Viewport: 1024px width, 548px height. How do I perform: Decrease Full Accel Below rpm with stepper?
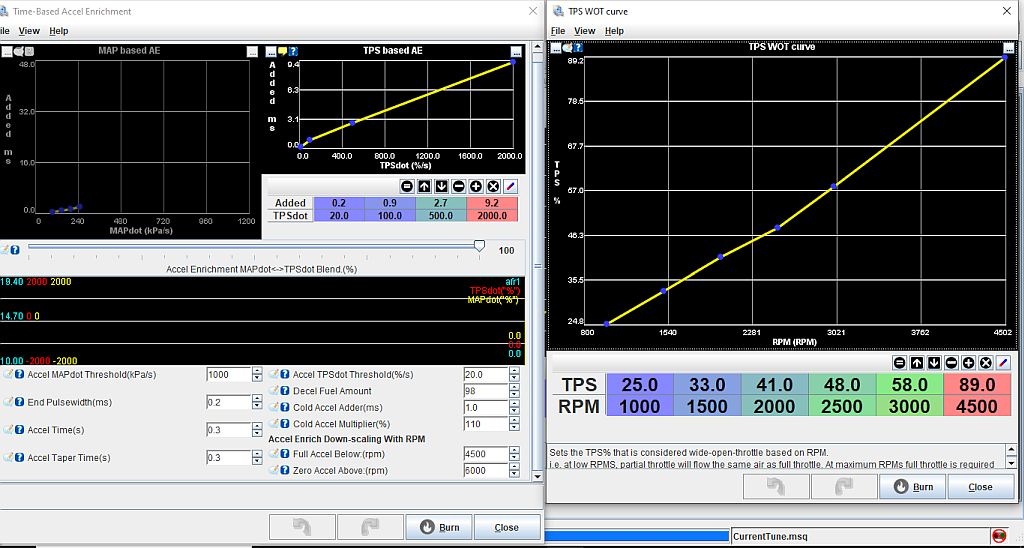514,458
